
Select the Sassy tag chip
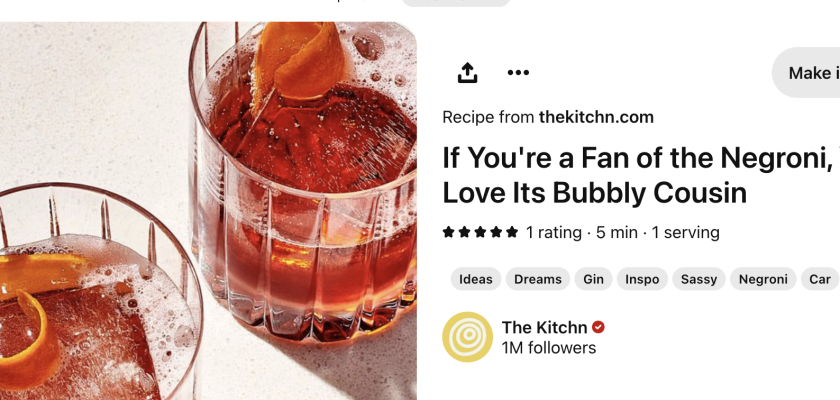(x=699, y=279)
